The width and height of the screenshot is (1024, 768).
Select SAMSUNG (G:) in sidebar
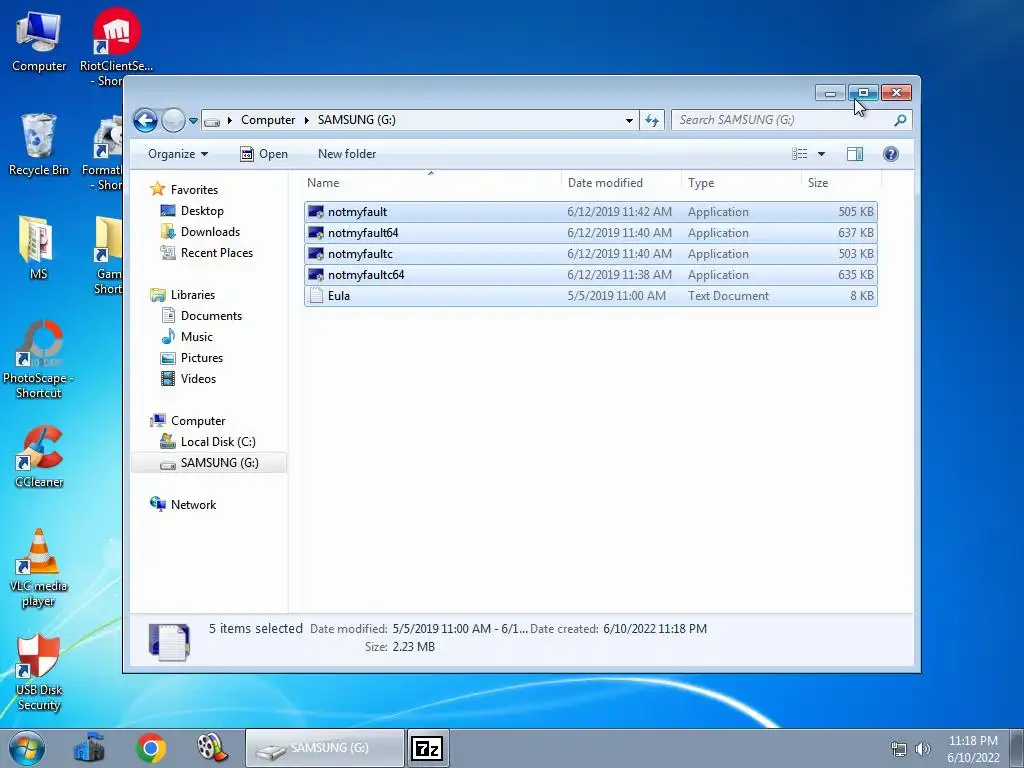pos(209,462)
